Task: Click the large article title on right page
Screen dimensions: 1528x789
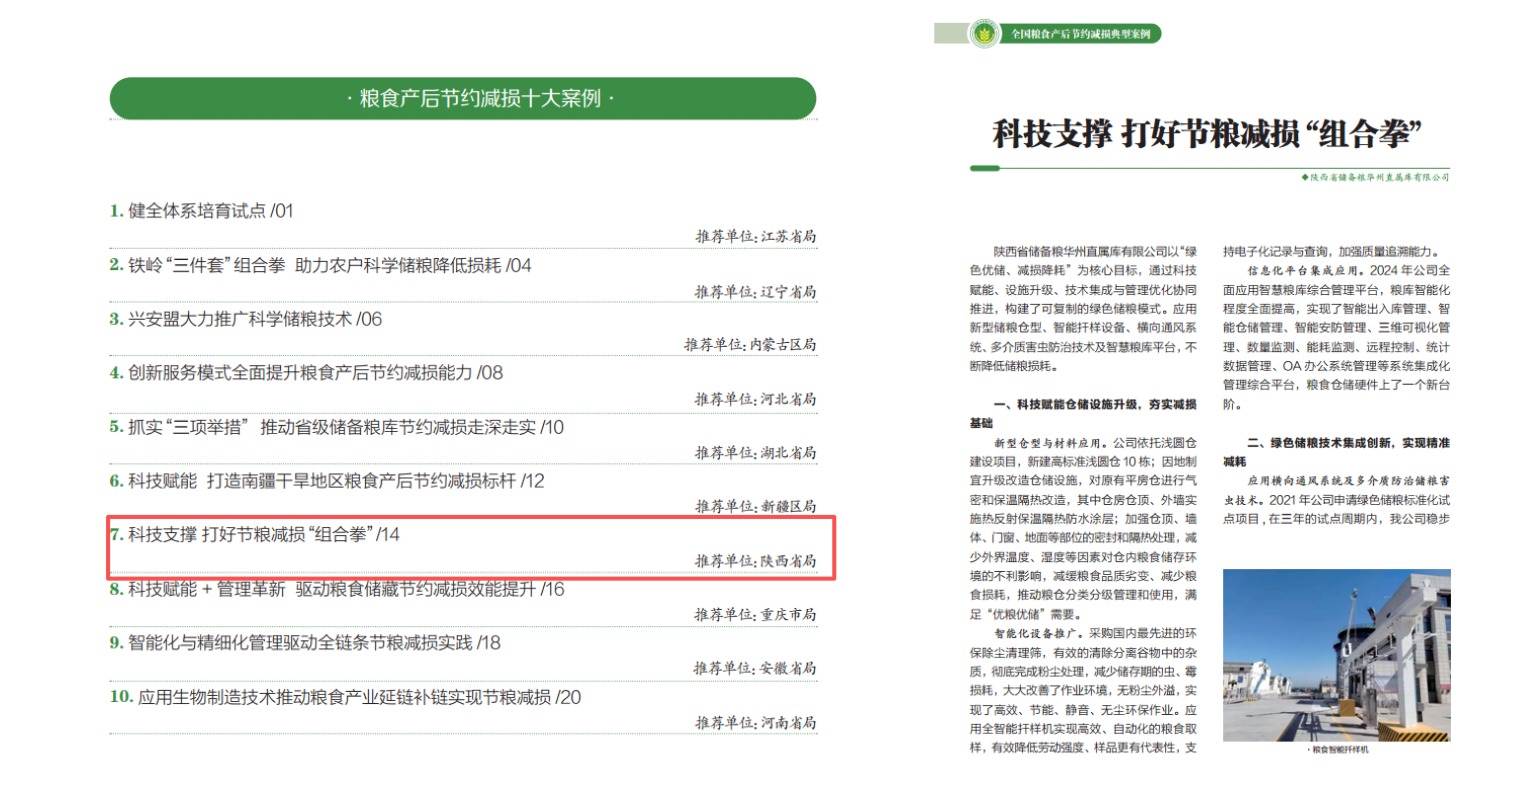Action: pos(1207,134)
